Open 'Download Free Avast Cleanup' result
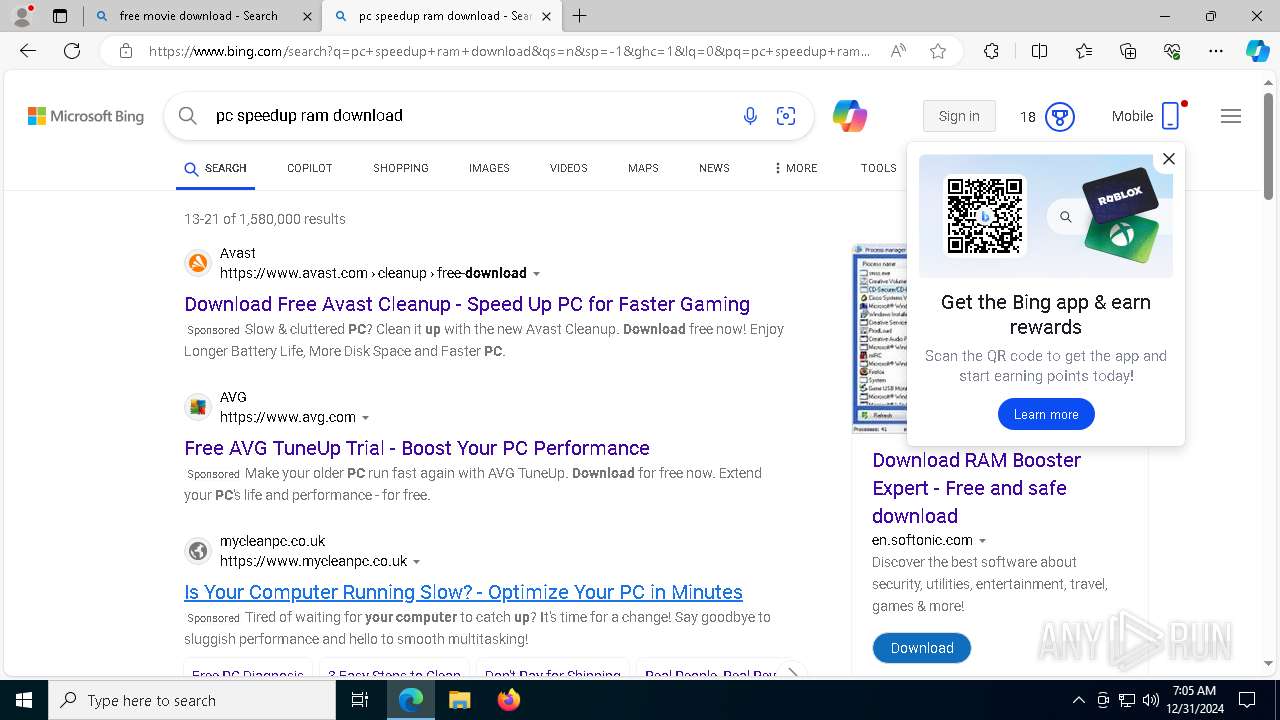This screenshot has width=1280, height=720. [x=467, y=304]
